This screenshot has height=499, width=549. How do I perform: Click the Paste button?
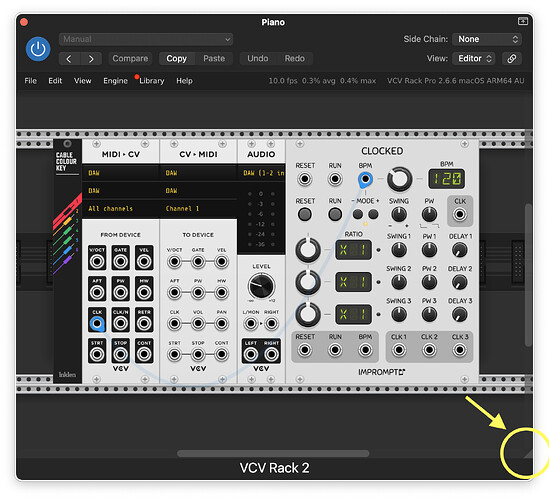(214, 58)
